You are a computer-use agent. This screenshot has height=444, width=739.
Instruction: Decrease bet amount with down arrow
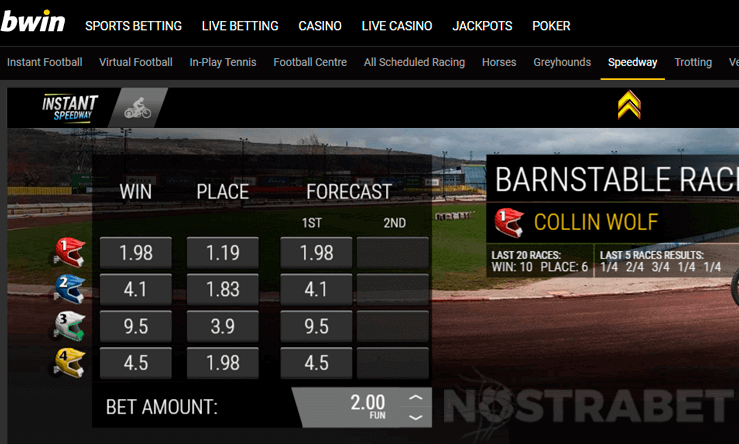[415, 417]
